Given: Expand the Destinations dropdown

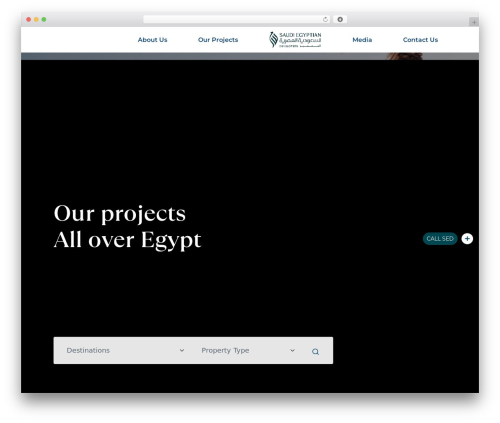Looking at the screenshot, I should [x=125, y=350].
